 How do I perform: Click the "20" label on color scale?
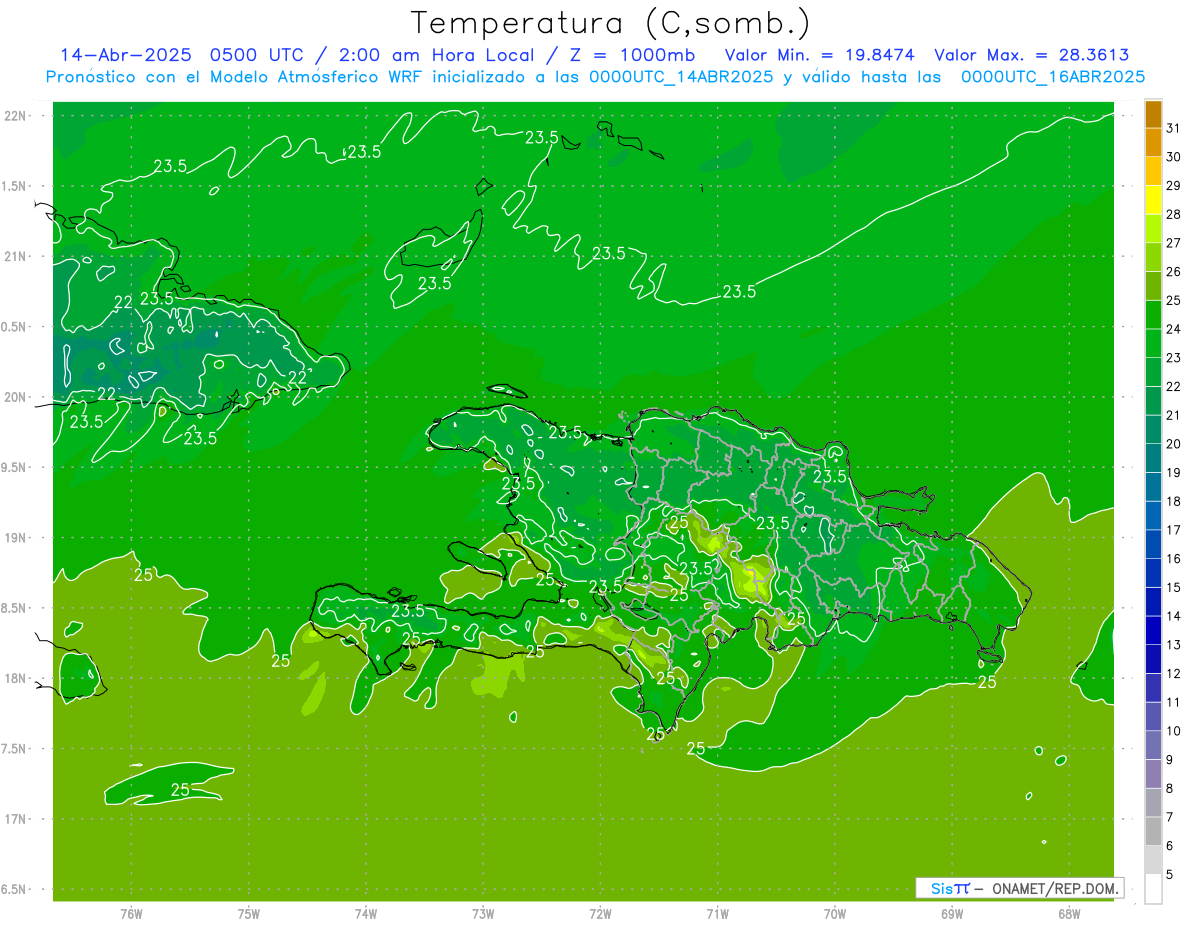click(1174, 444)
